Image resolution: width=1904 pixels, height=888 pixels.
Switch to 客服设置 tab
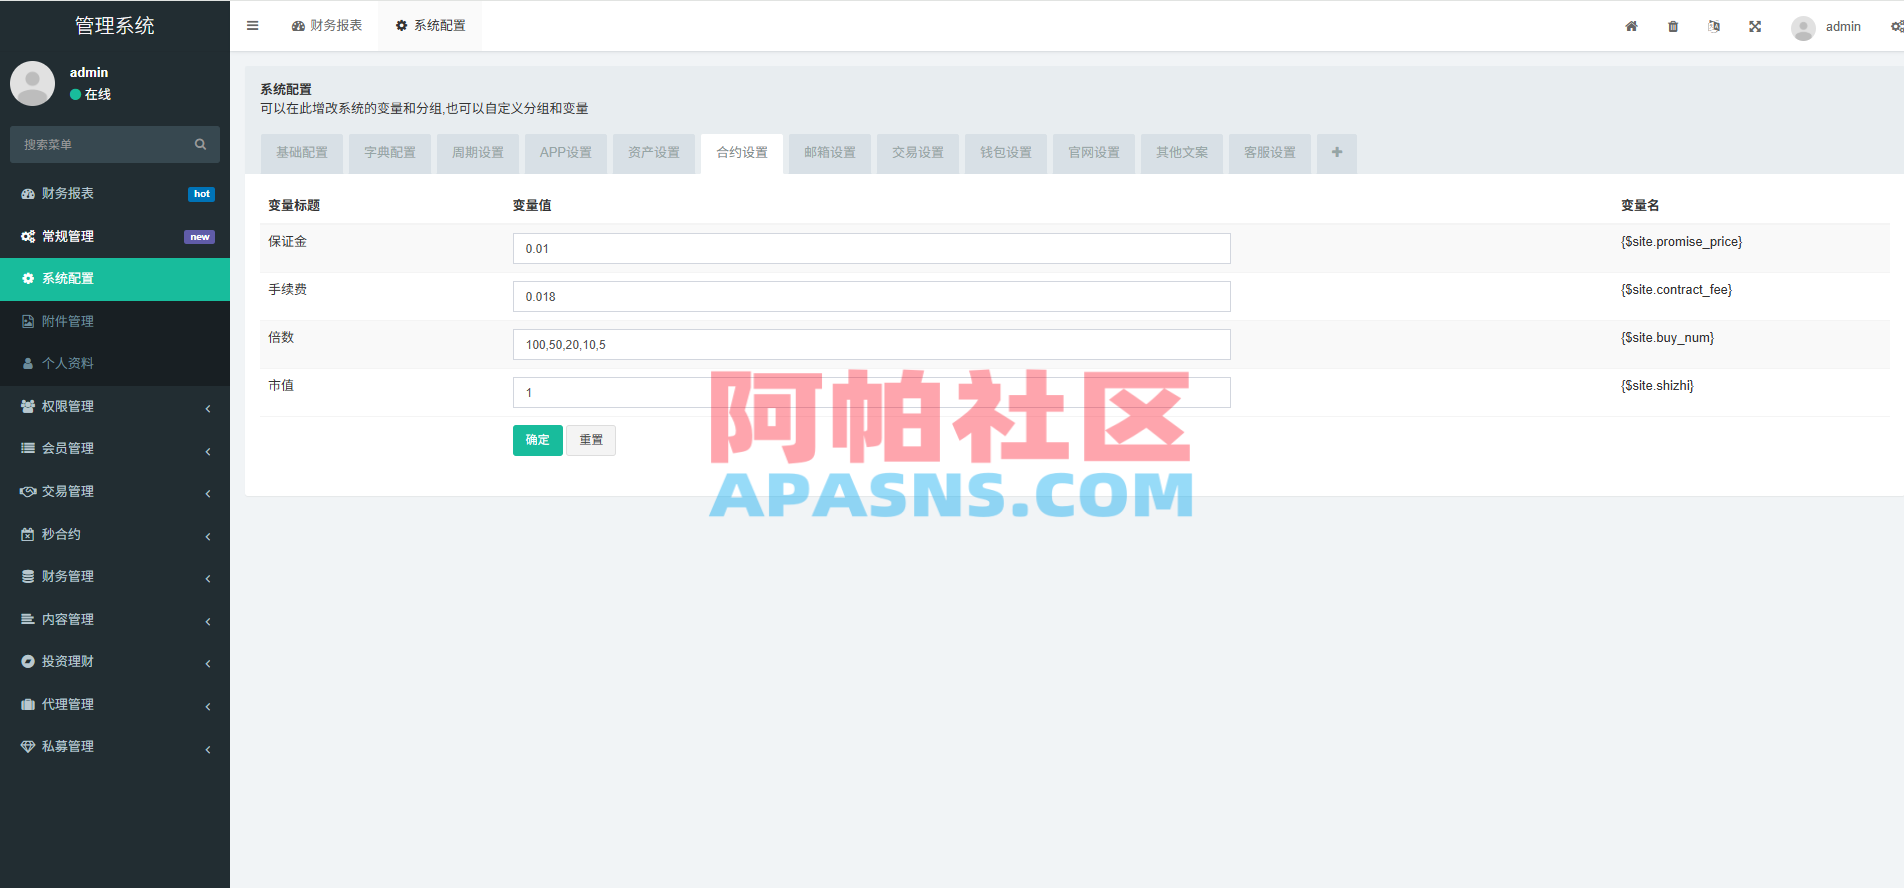coord(1270,153)
